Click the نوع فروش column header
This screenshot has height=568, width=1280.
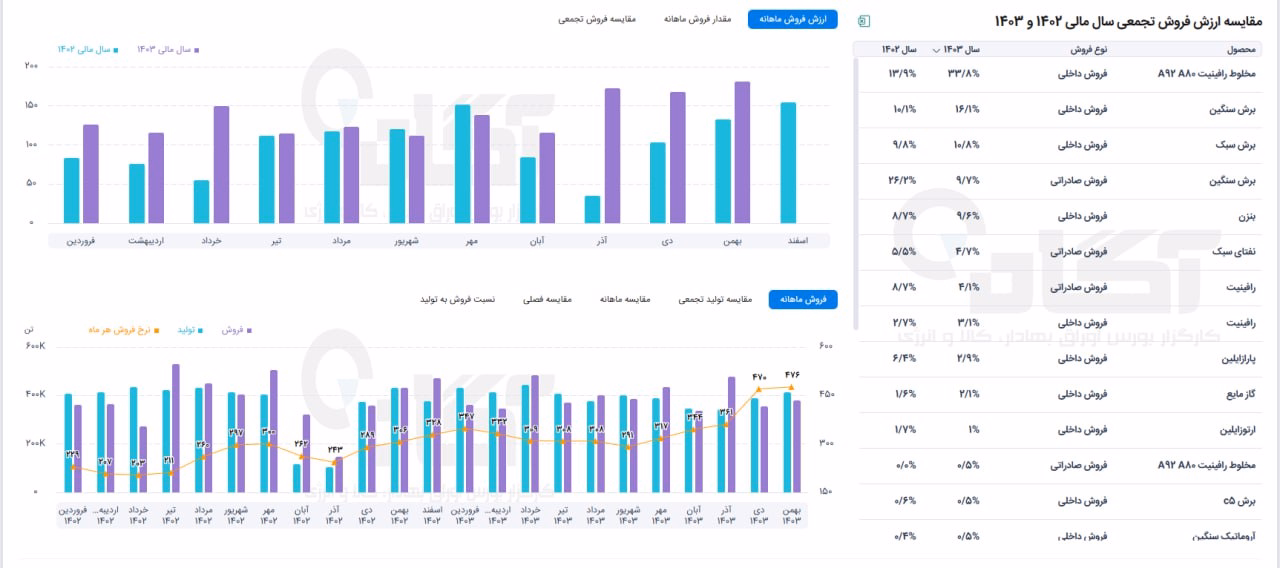(x=1087, y=49)
